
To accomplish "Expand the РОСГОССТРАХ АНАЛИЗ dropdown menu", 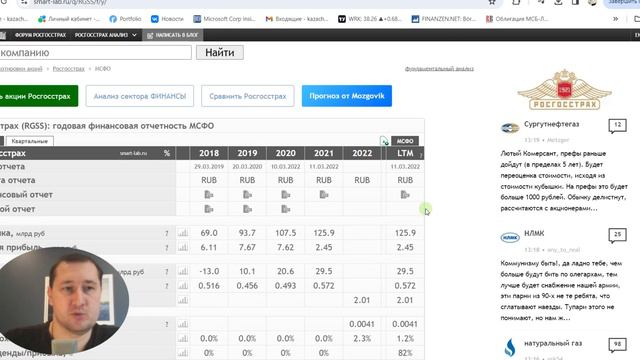I will (x=105, y=35).
